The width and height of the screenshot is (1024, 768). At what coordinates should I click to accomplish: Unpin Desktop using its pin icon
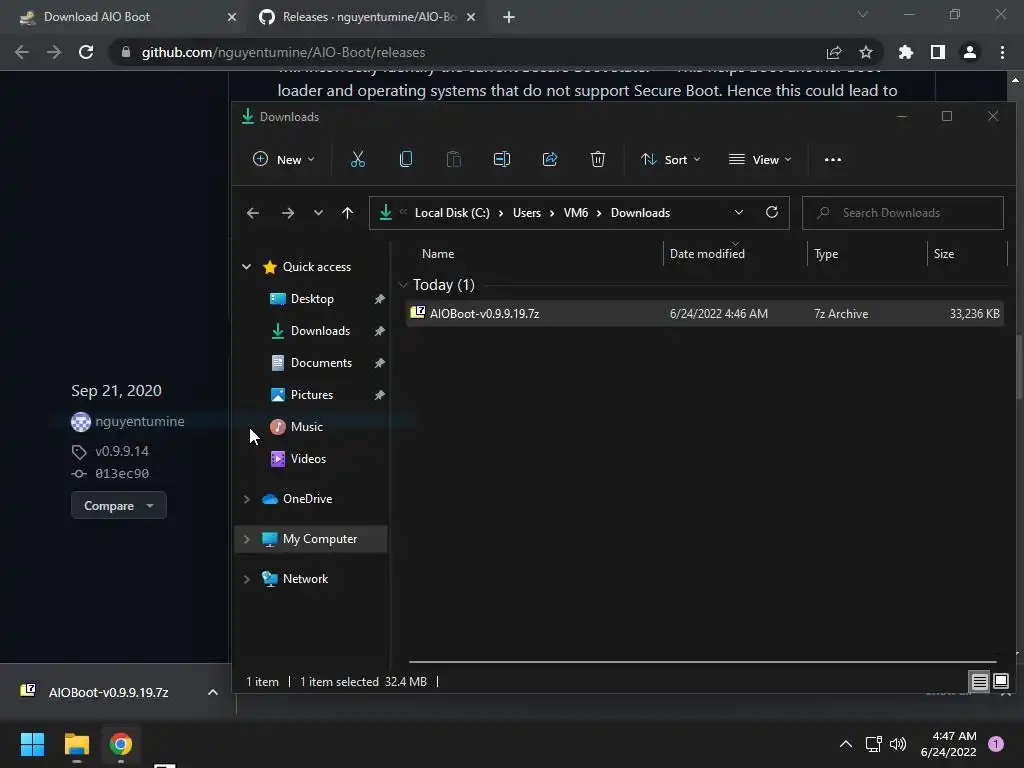pos(379,299)
